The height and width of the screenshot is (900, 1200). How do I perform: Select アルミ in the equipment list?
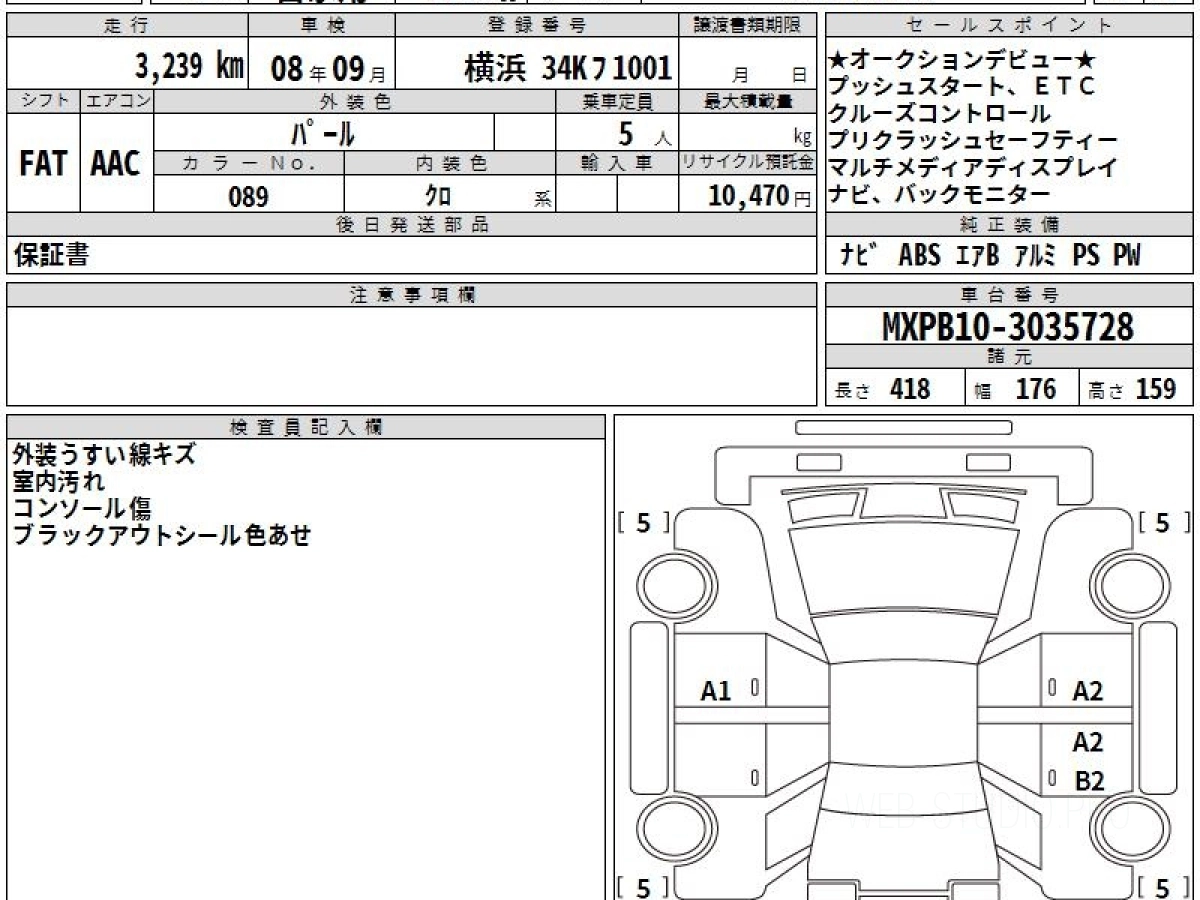(x=1036, y=255)
